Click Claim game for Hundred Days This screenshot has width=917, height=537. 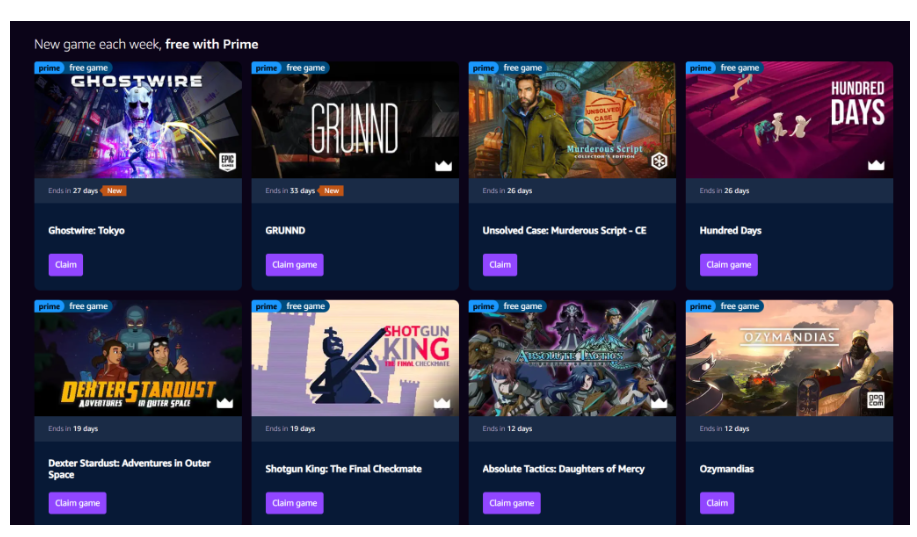(728, 264)
